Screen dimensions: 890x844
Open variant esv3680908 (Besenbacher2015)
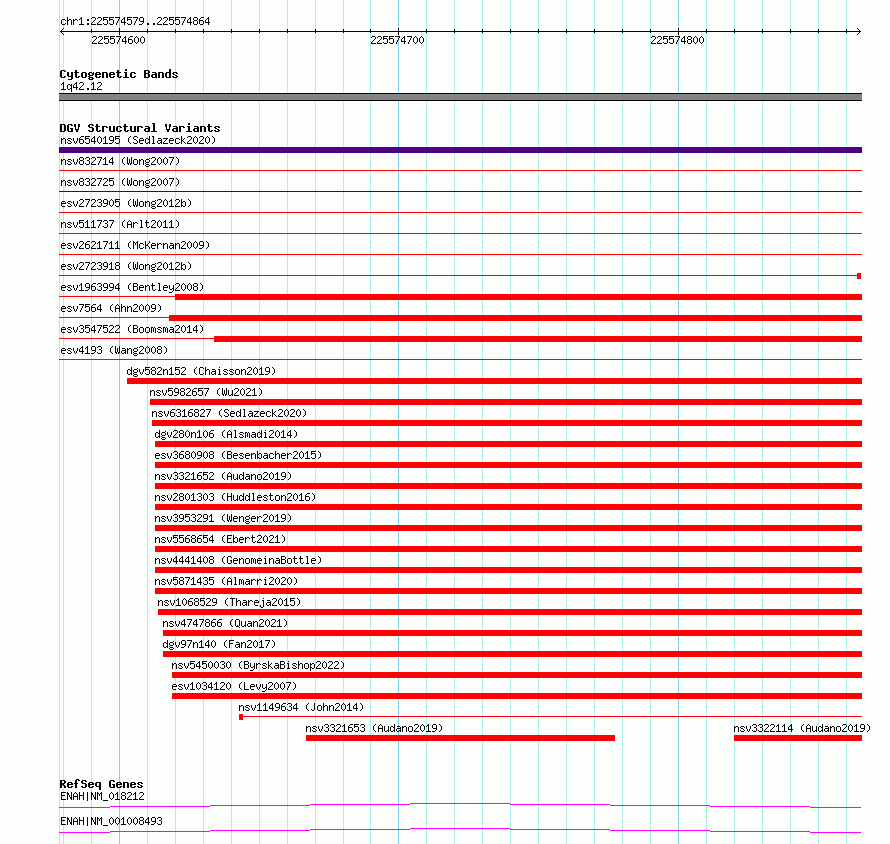238,455
